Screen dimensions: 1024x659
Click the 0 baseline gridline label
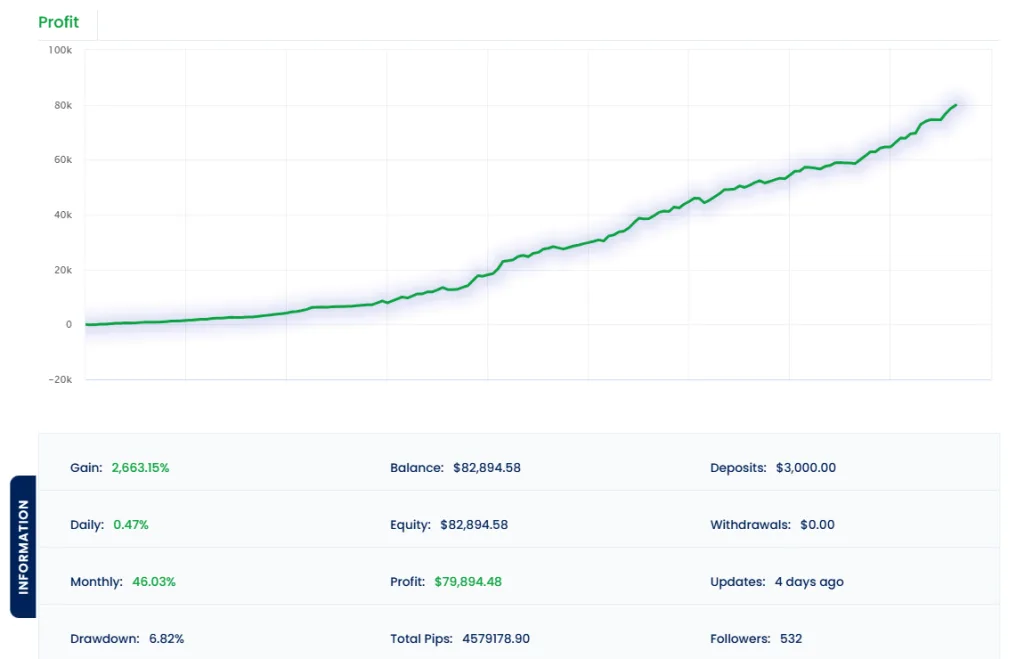point(70,324)
